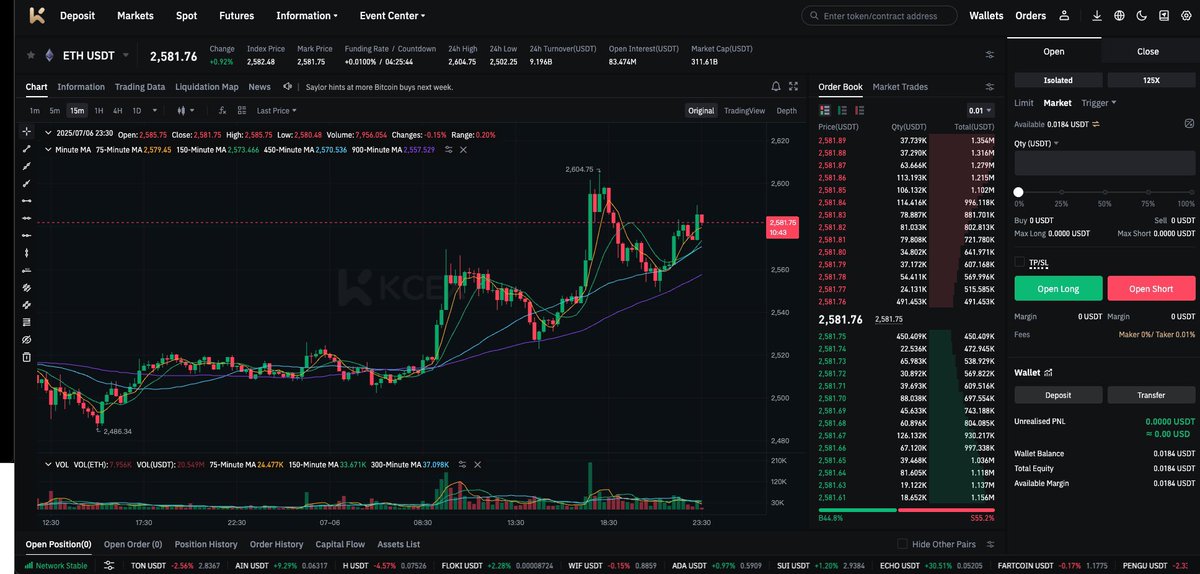Select the trend line drawing tool
1200x574 pixels.
click(x=26, y=149)
